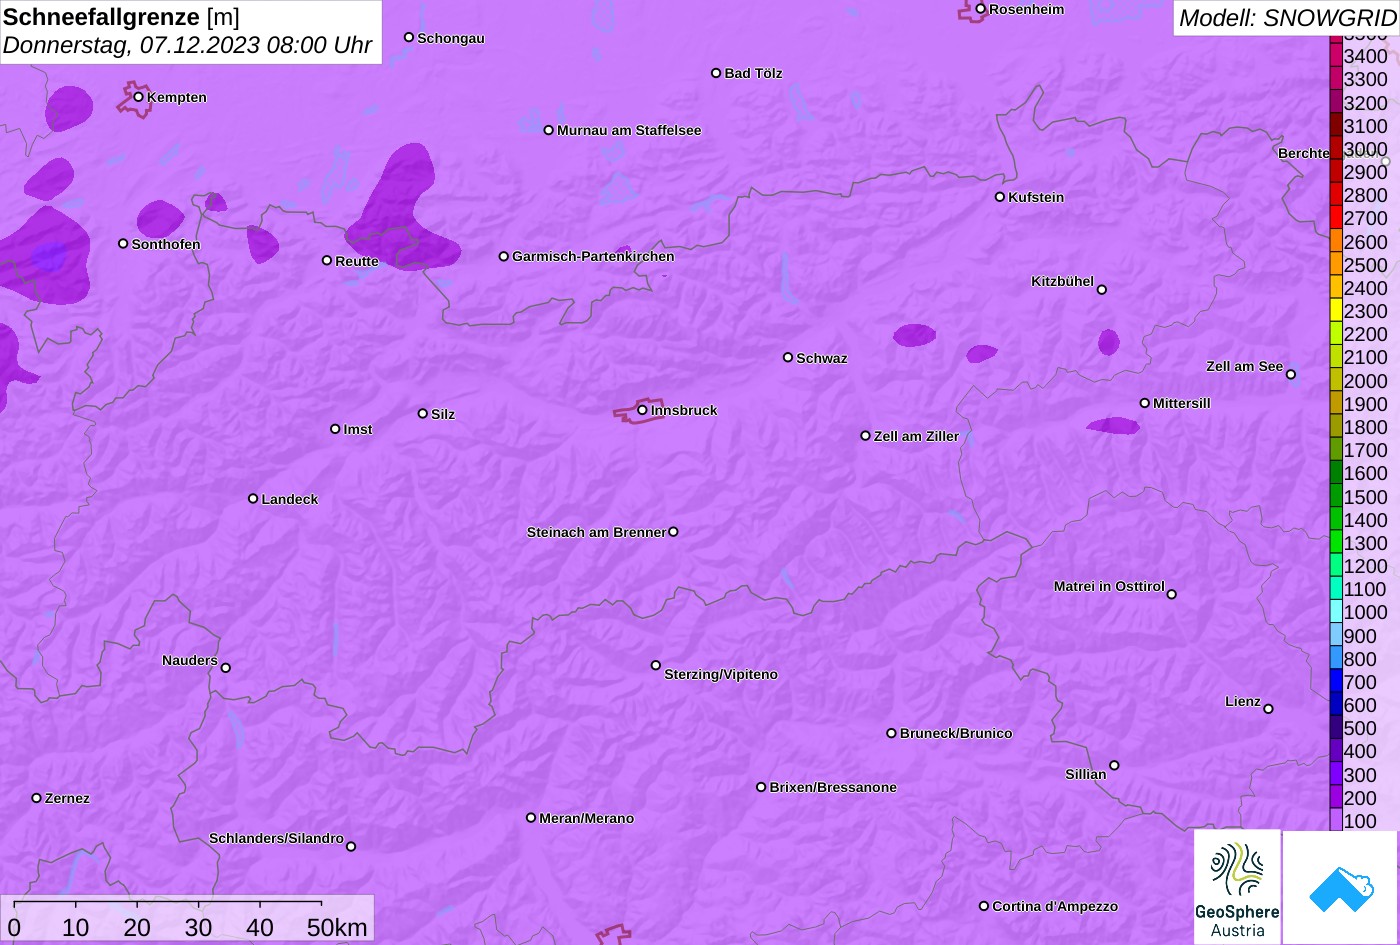Click the Landeck location marker dot
The width and height of the screenshot is (1400, 945).
[253, 499]
